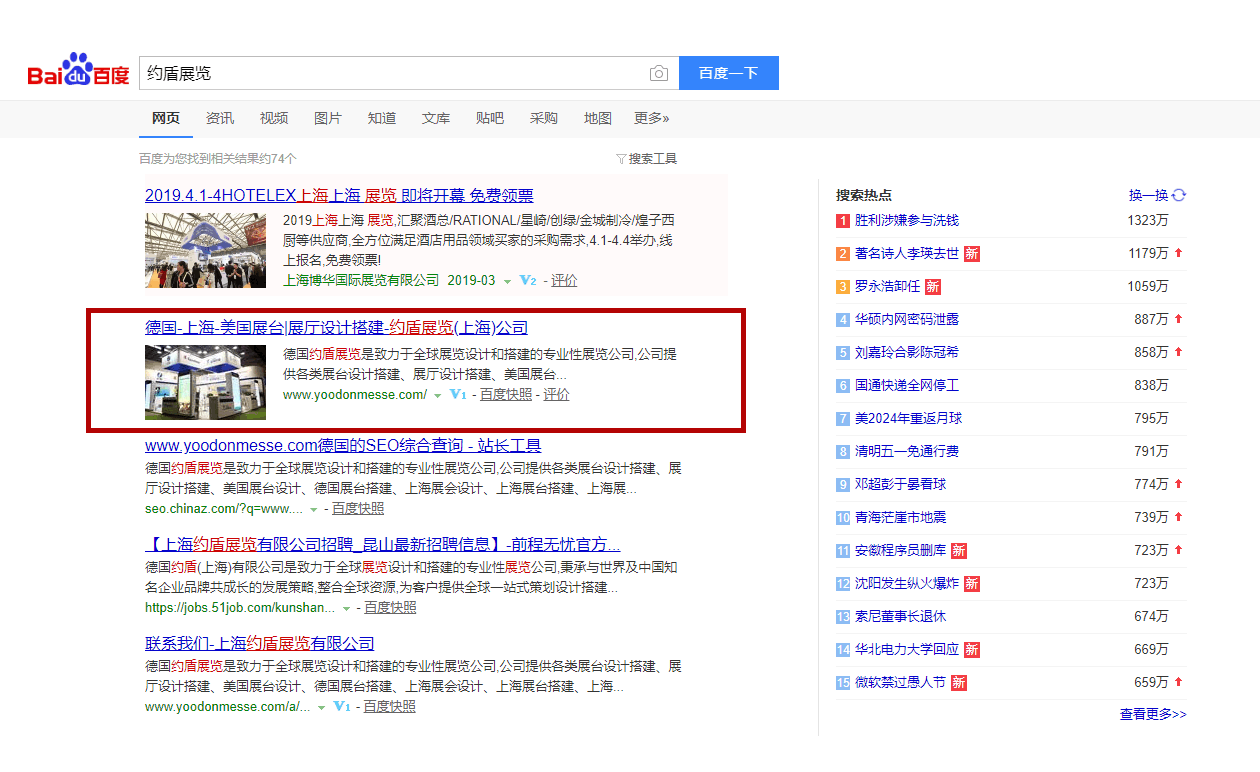Open hot search 清明五一免通行费
The width and height of the screenshot is (1260, 772).
[907, 452]
